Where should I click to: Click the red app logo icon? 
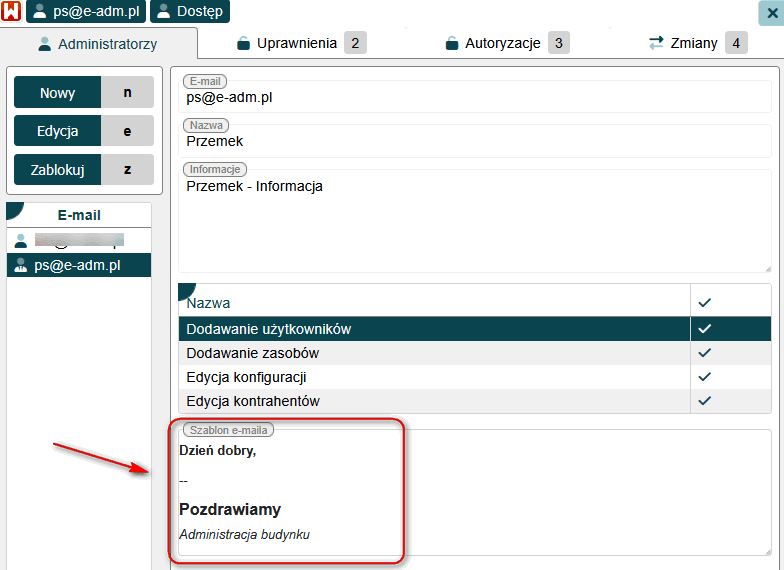point(11,12)
